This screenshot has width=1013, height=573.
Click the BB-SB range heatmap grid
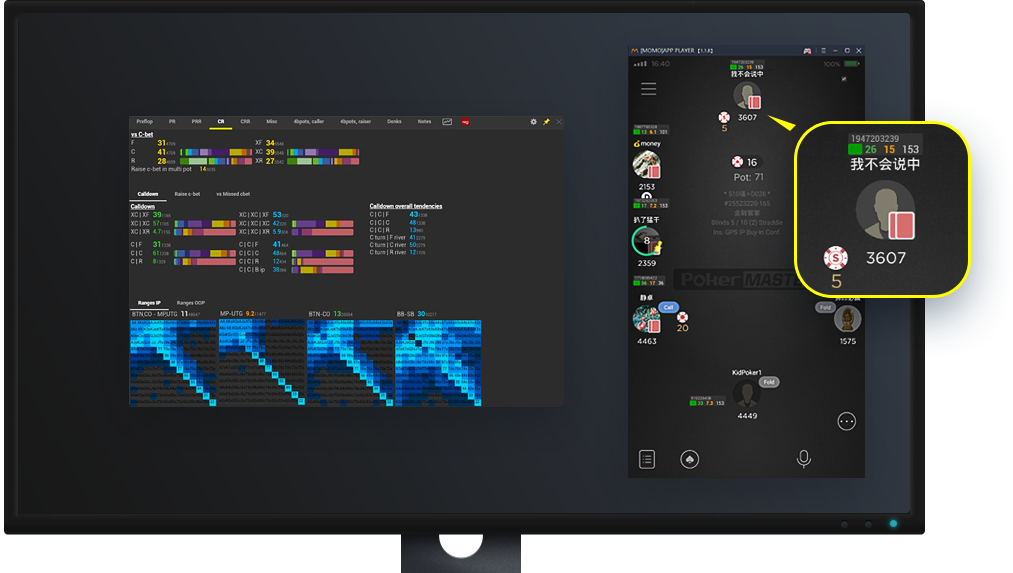coord(438,363)
